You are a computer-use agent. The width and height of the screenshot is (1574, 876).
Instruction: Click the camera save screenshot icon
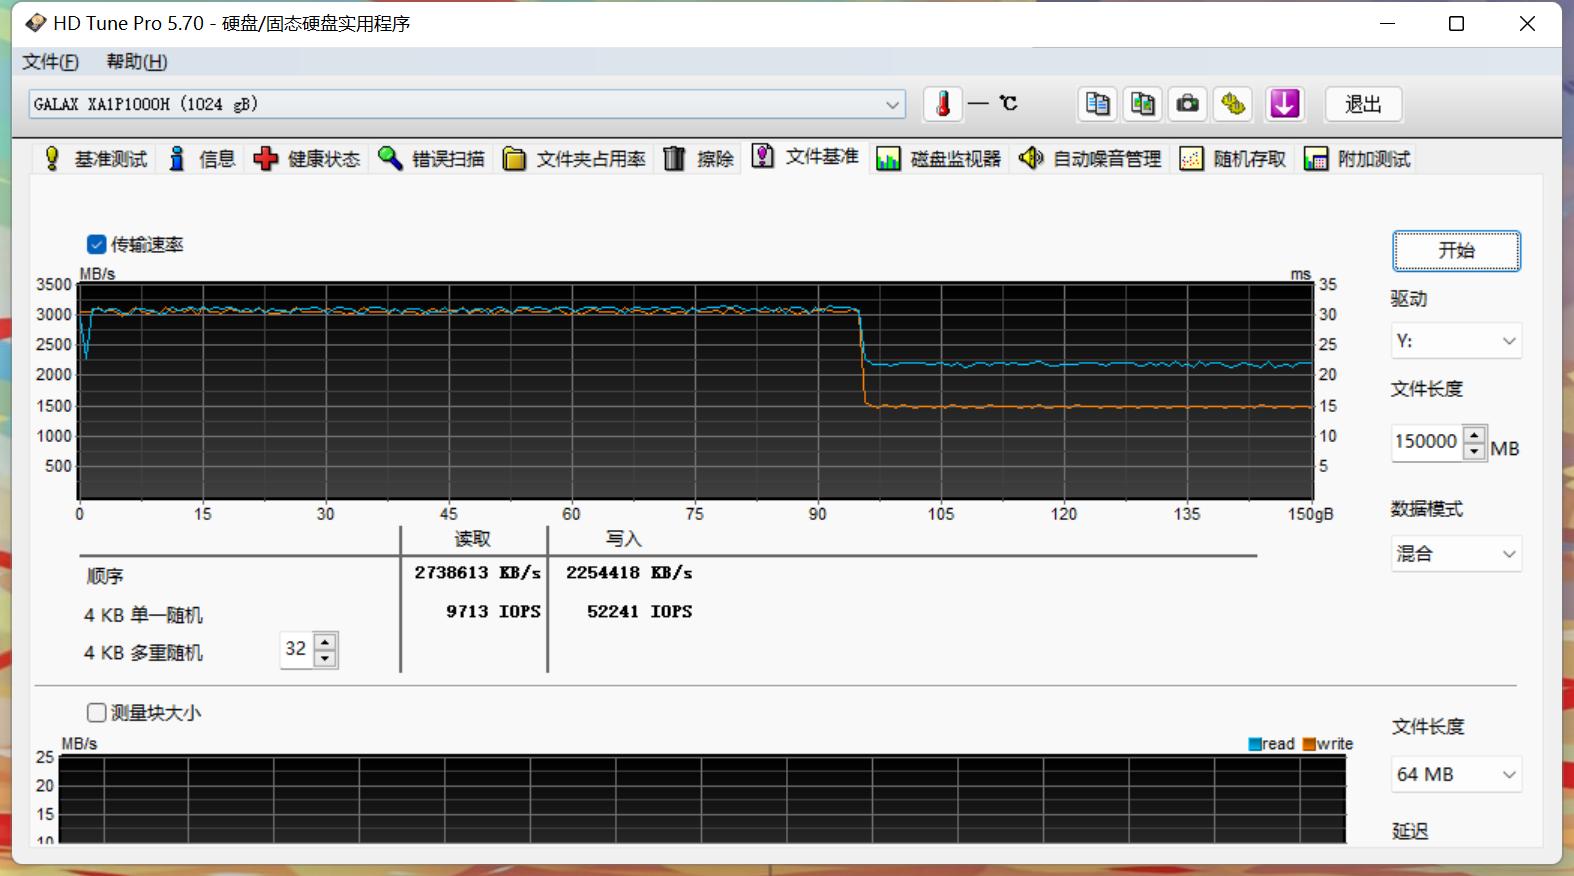tap(1187, 104)
